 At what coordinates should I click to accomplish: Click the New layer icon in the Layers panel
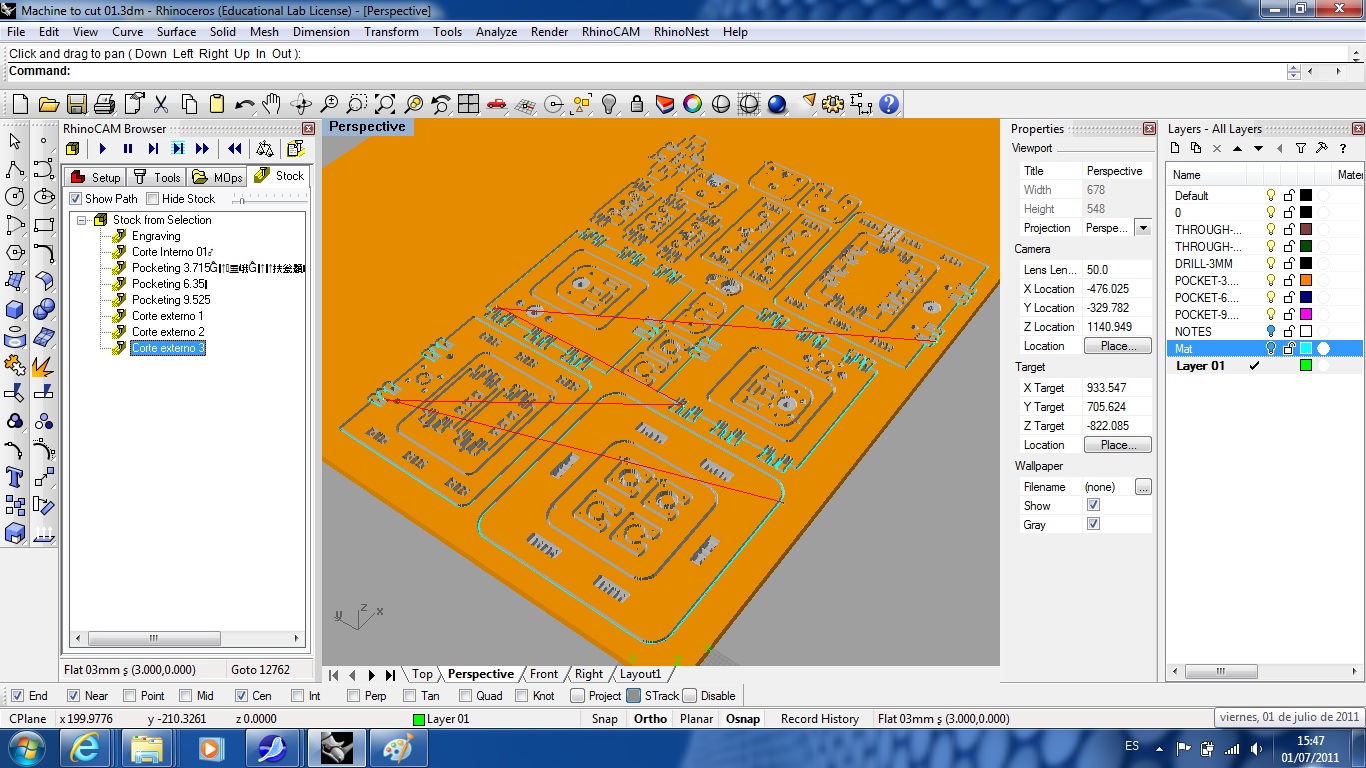(1175, 148)
